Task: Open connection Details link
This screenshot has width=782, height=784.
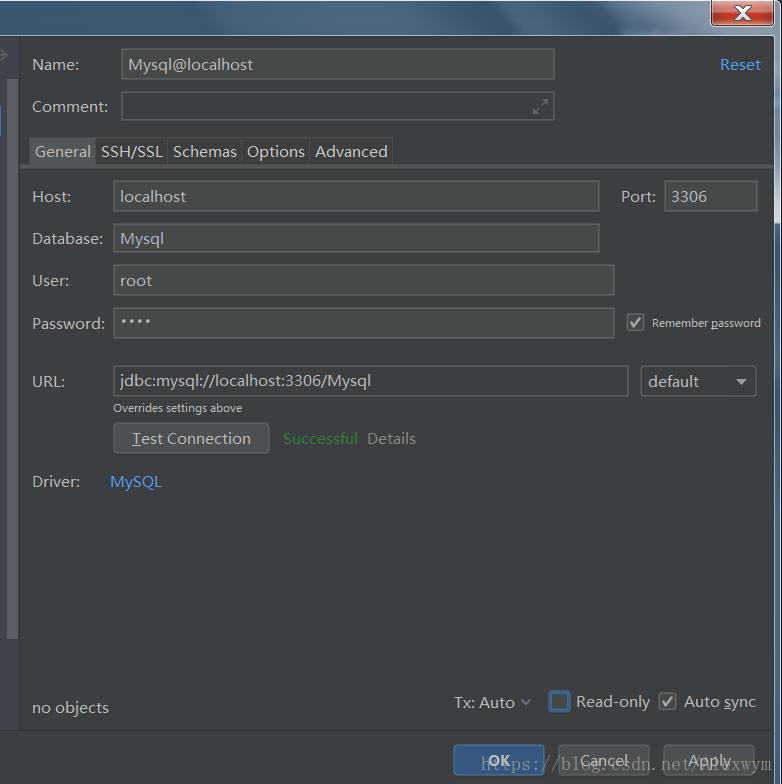Action: pyautogui.click(x=392, y=438)
